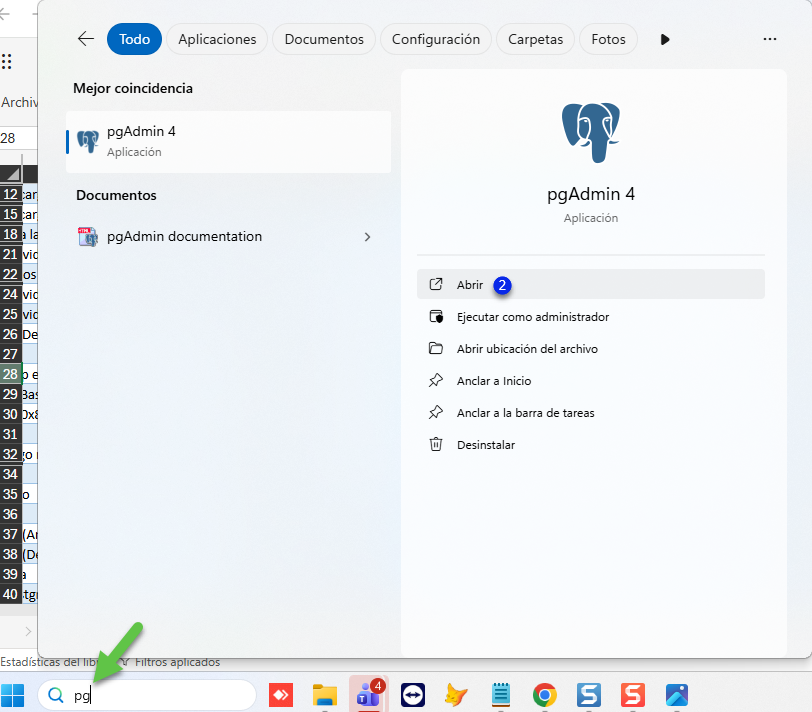Open AnyDesk from the taskbar

(x=281, y=695)
